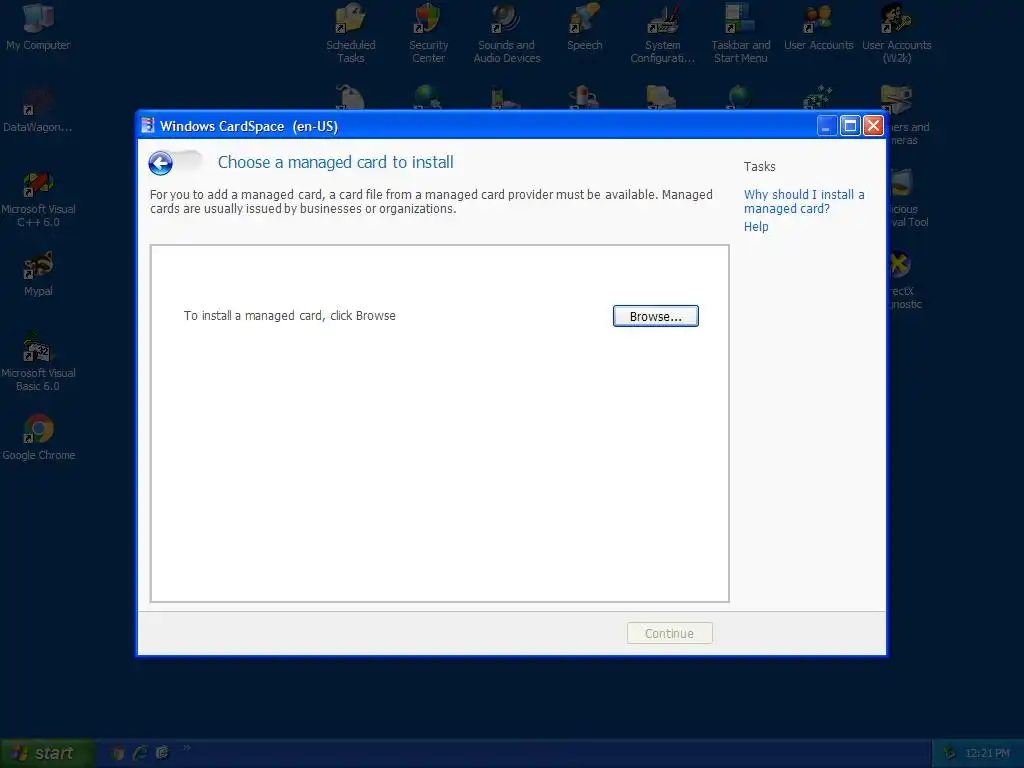Select the My Computer desktop icon
Screen dimensions: 1024x768
click(38, 27)
